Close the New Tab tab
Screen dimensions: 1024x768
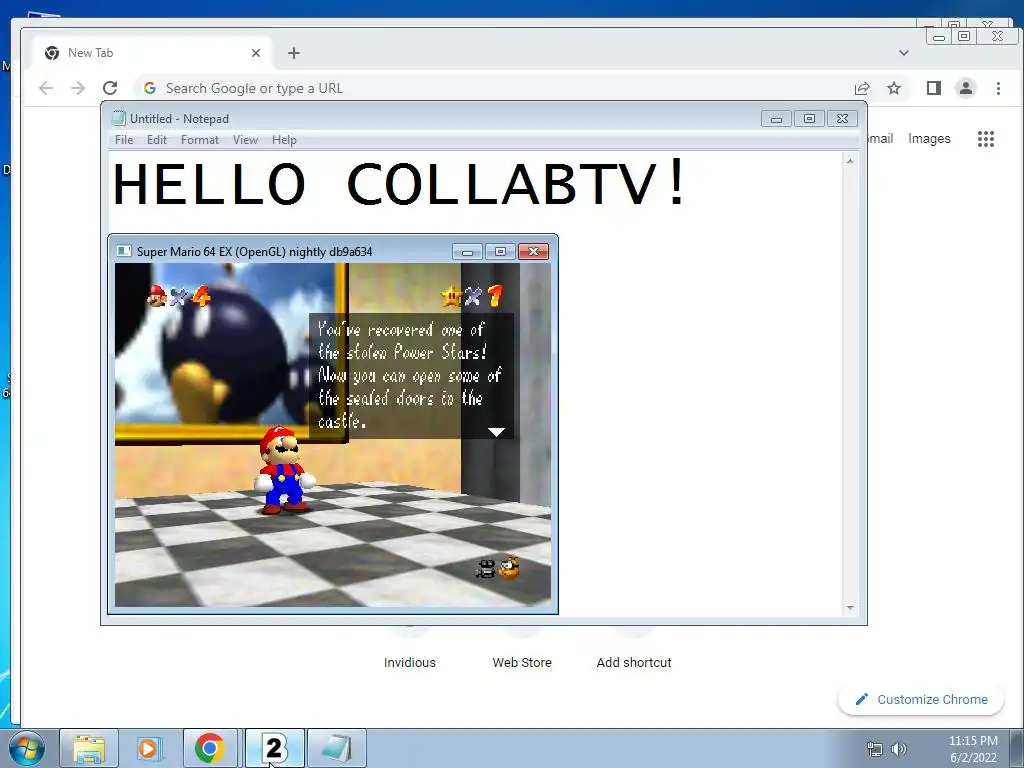click(256, 53)
